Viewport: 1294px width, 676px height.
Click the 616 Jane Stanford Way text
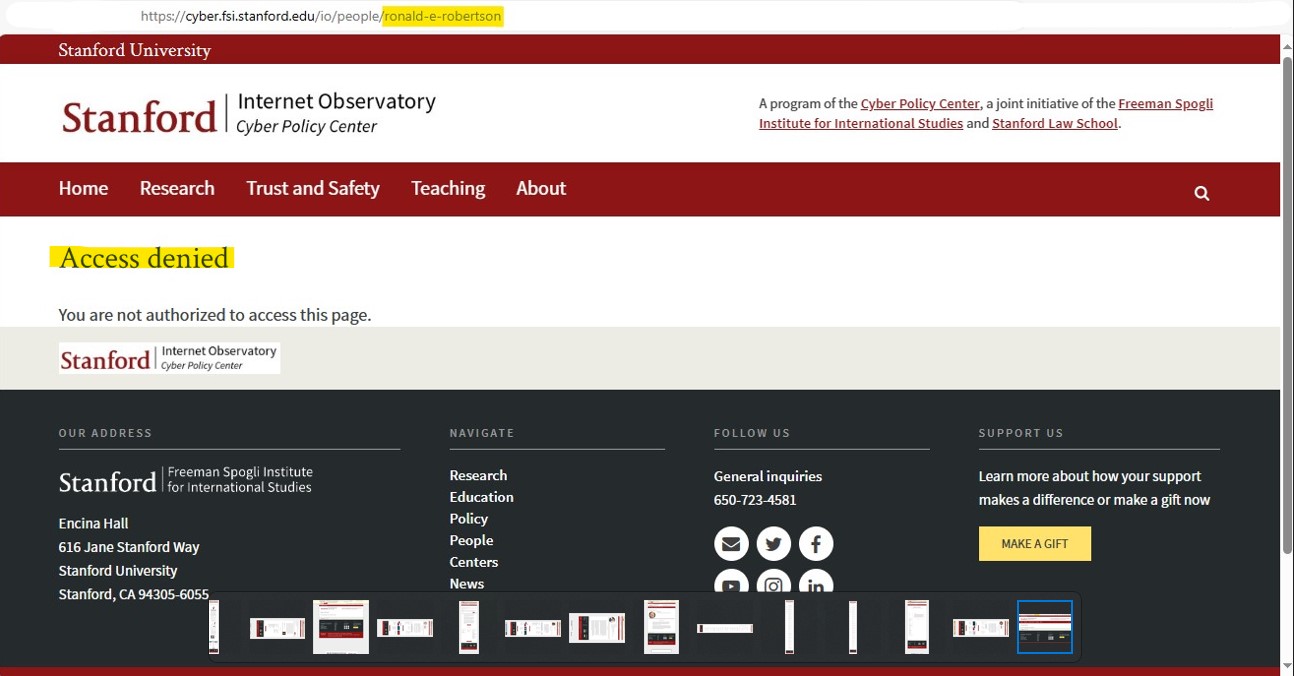tap(129, 547)
